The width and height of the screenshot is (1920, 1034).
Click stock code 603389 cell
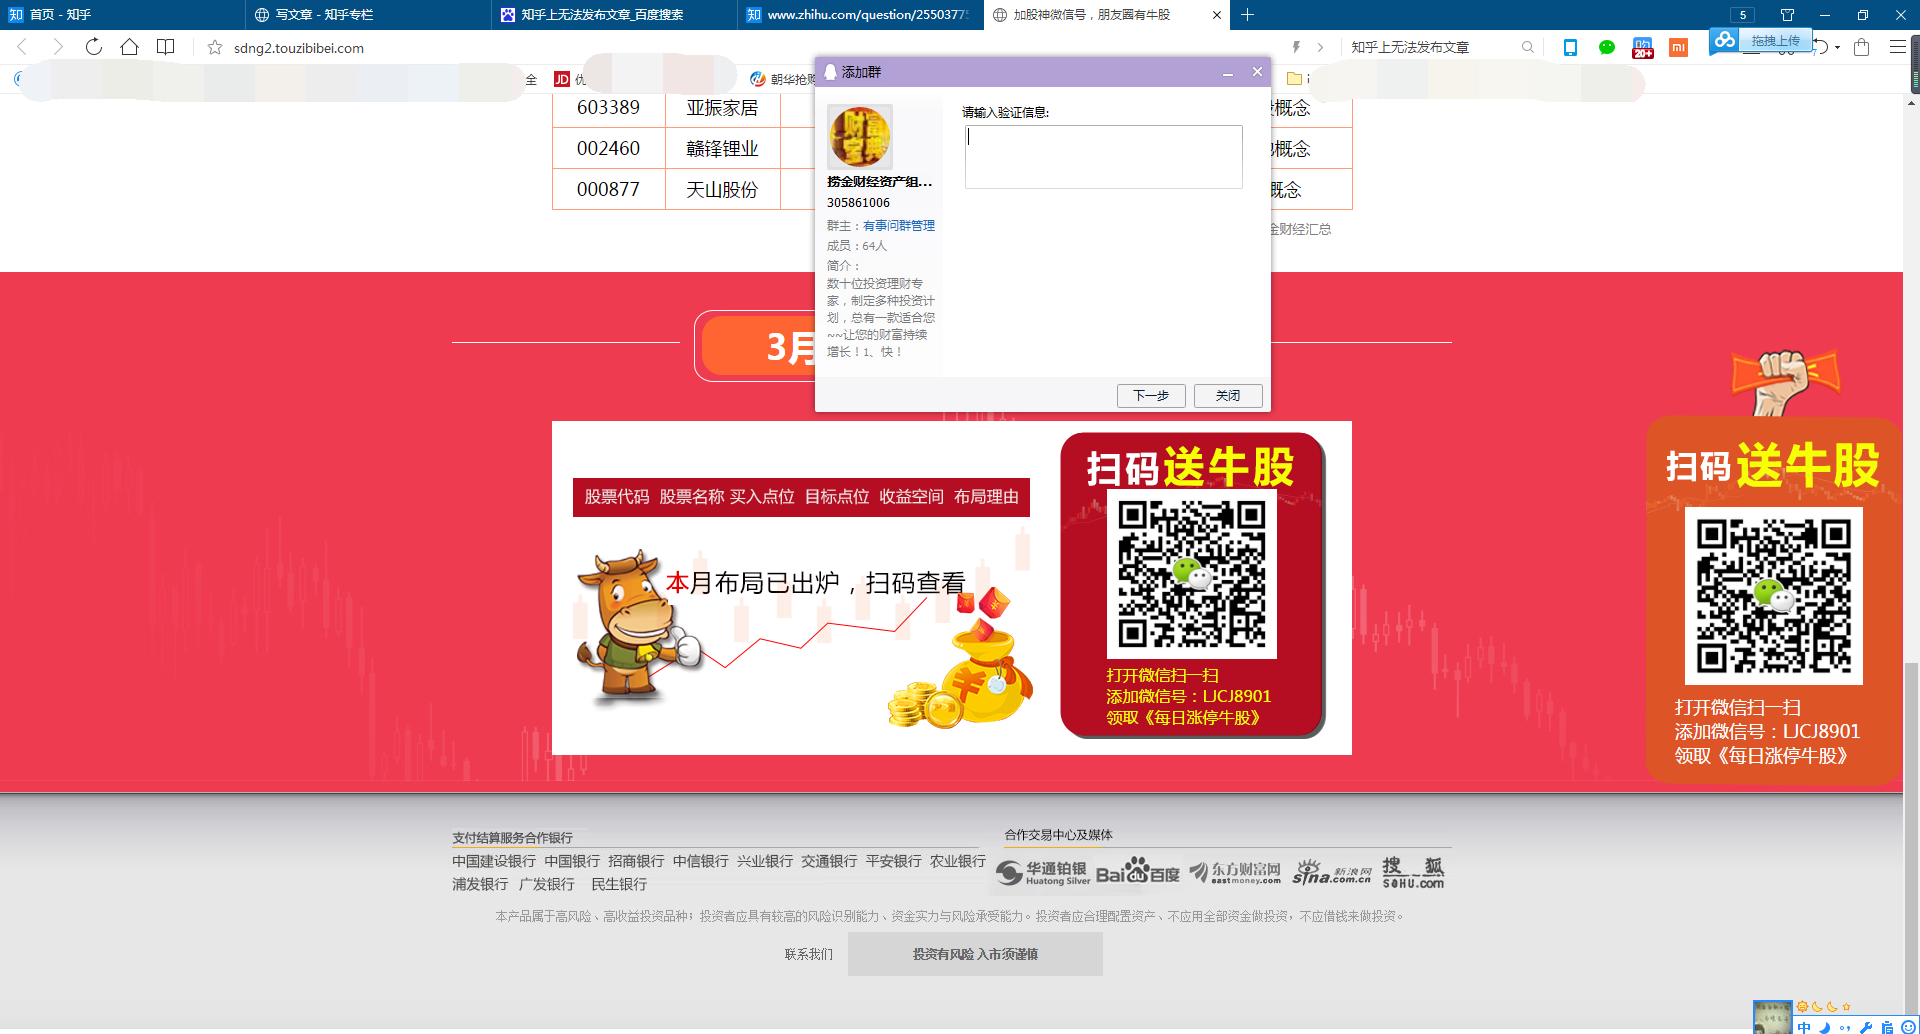coord(608,108)
